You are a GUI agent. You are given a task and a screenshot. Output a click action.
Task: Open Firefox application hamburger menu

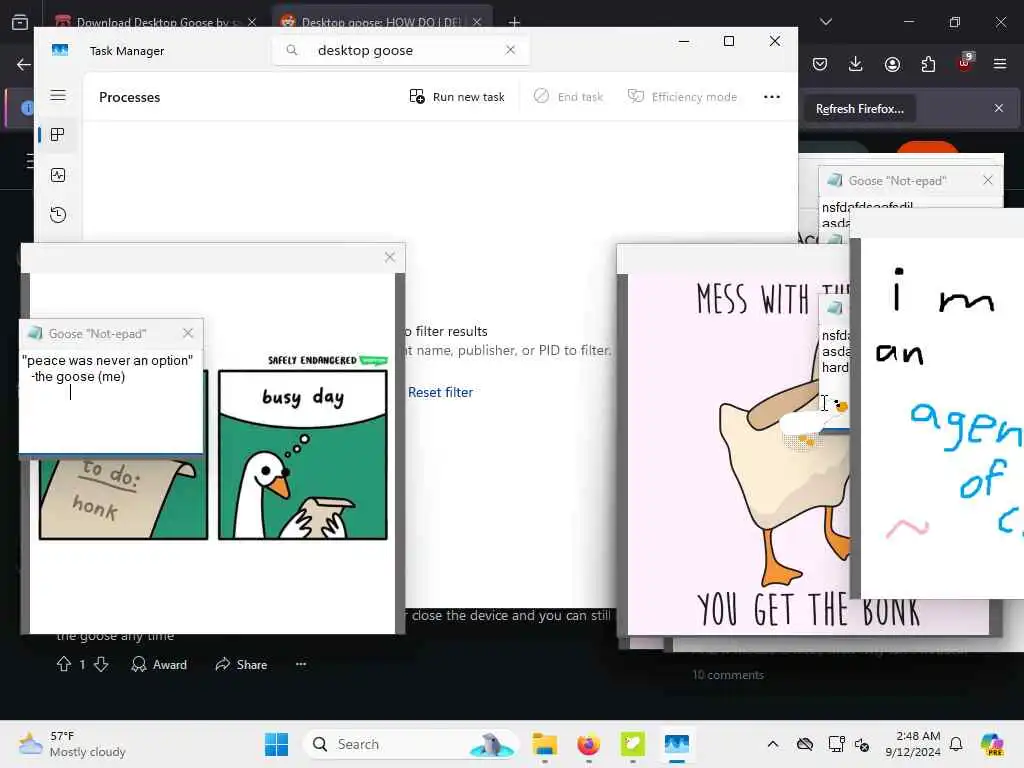tap(1000, 64)
